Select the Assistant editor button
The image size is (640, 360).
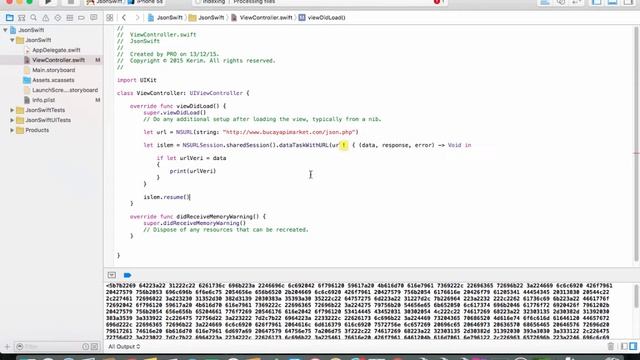pos(561,2)
